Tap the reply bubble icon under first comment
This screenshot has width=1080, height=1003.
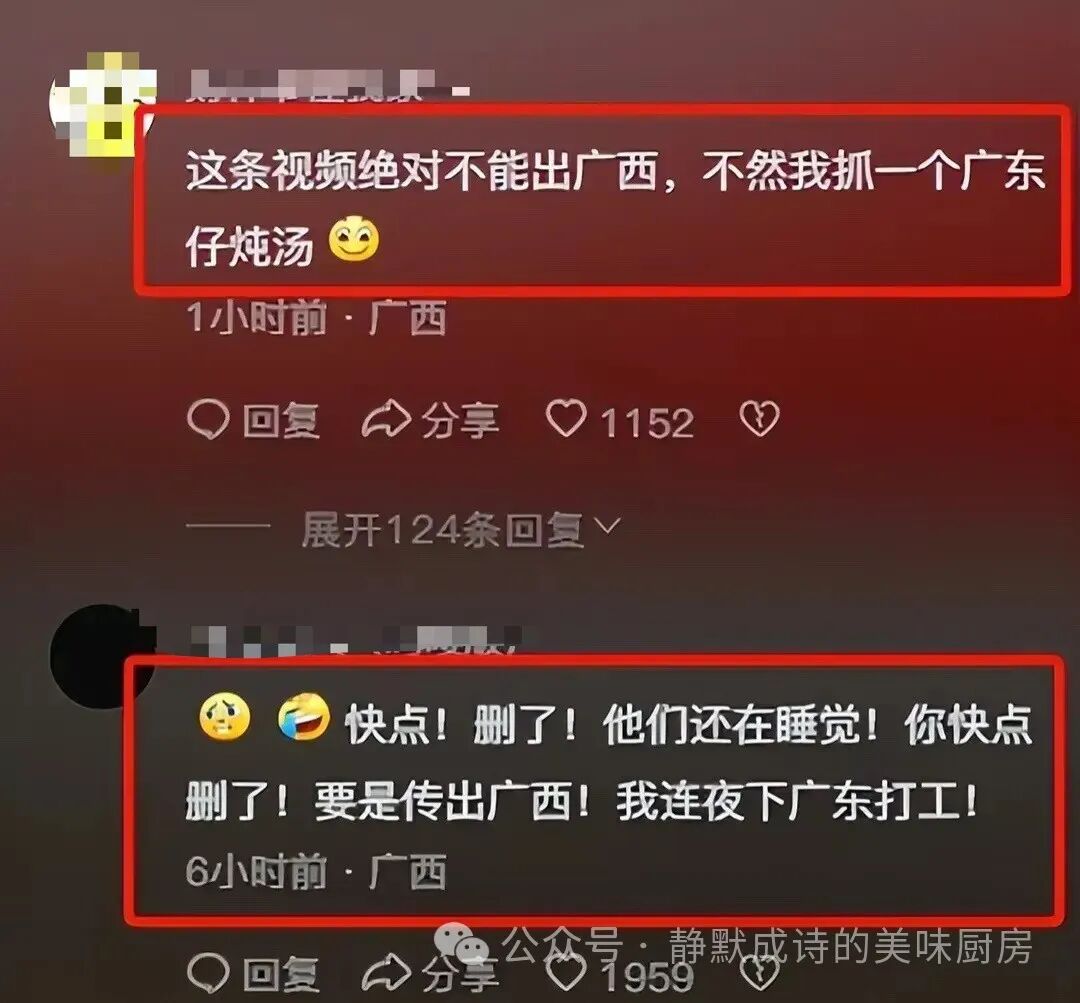click(x=207, y=419)
